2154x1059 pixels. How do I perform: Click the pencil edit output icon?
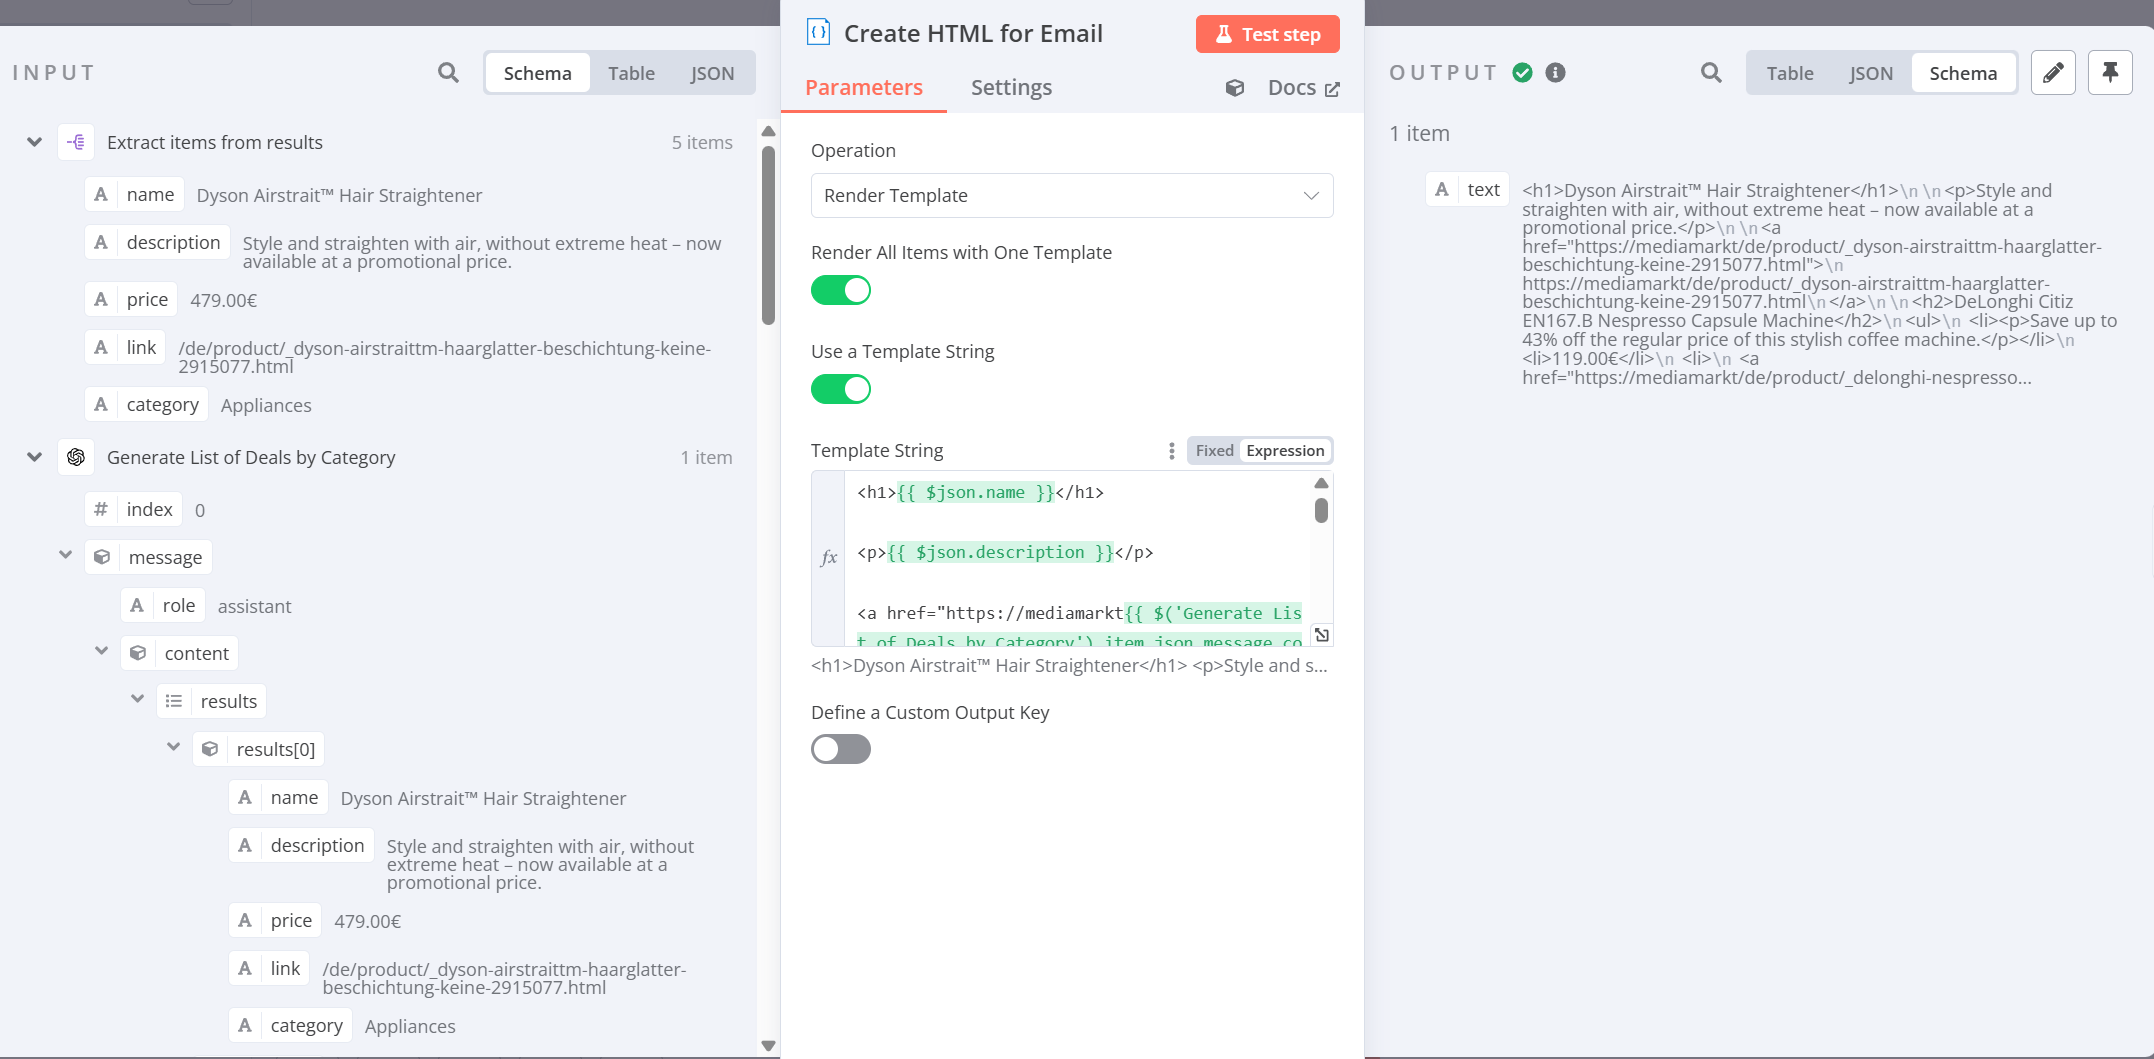coord(2053,73)
